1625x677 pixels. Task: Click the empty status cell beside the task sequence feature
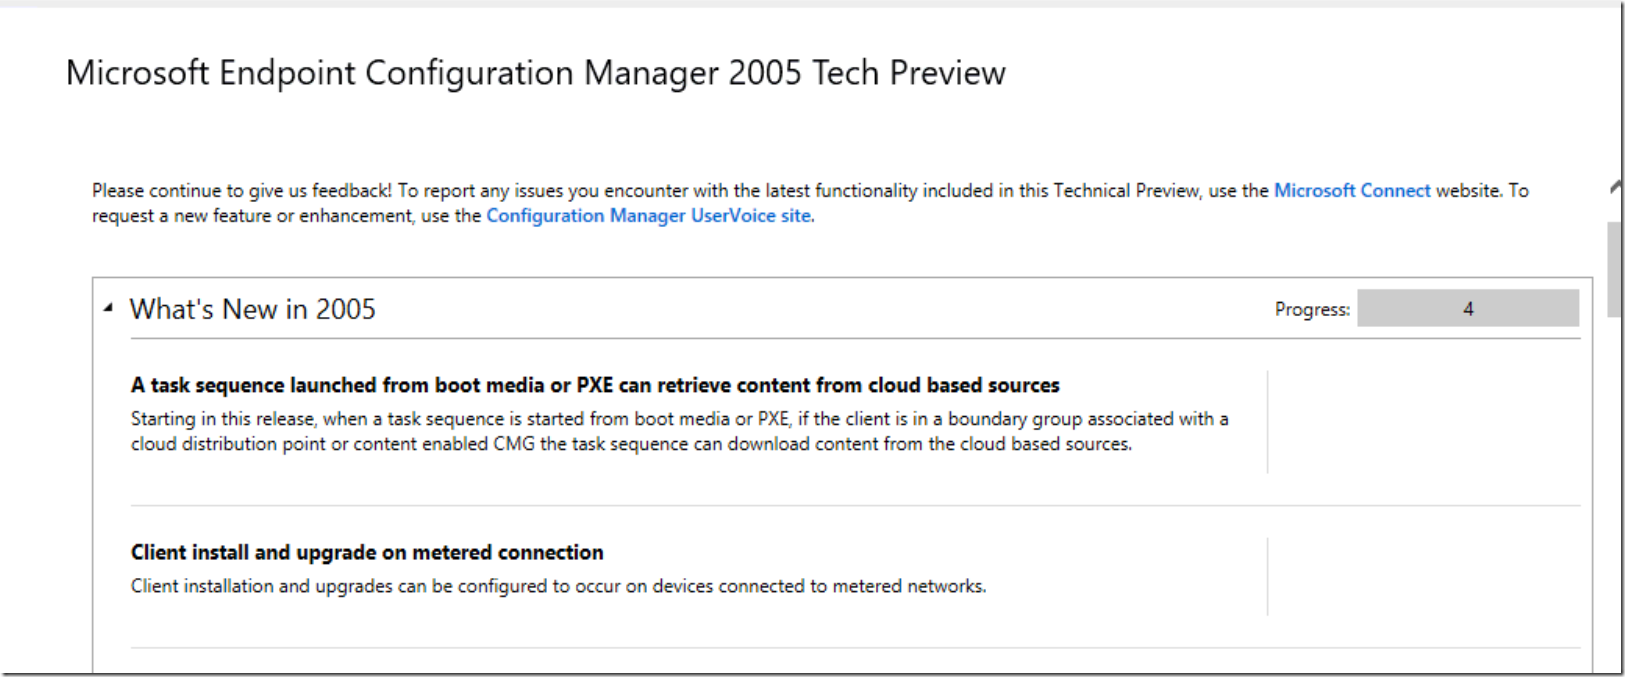point(1422,422)
